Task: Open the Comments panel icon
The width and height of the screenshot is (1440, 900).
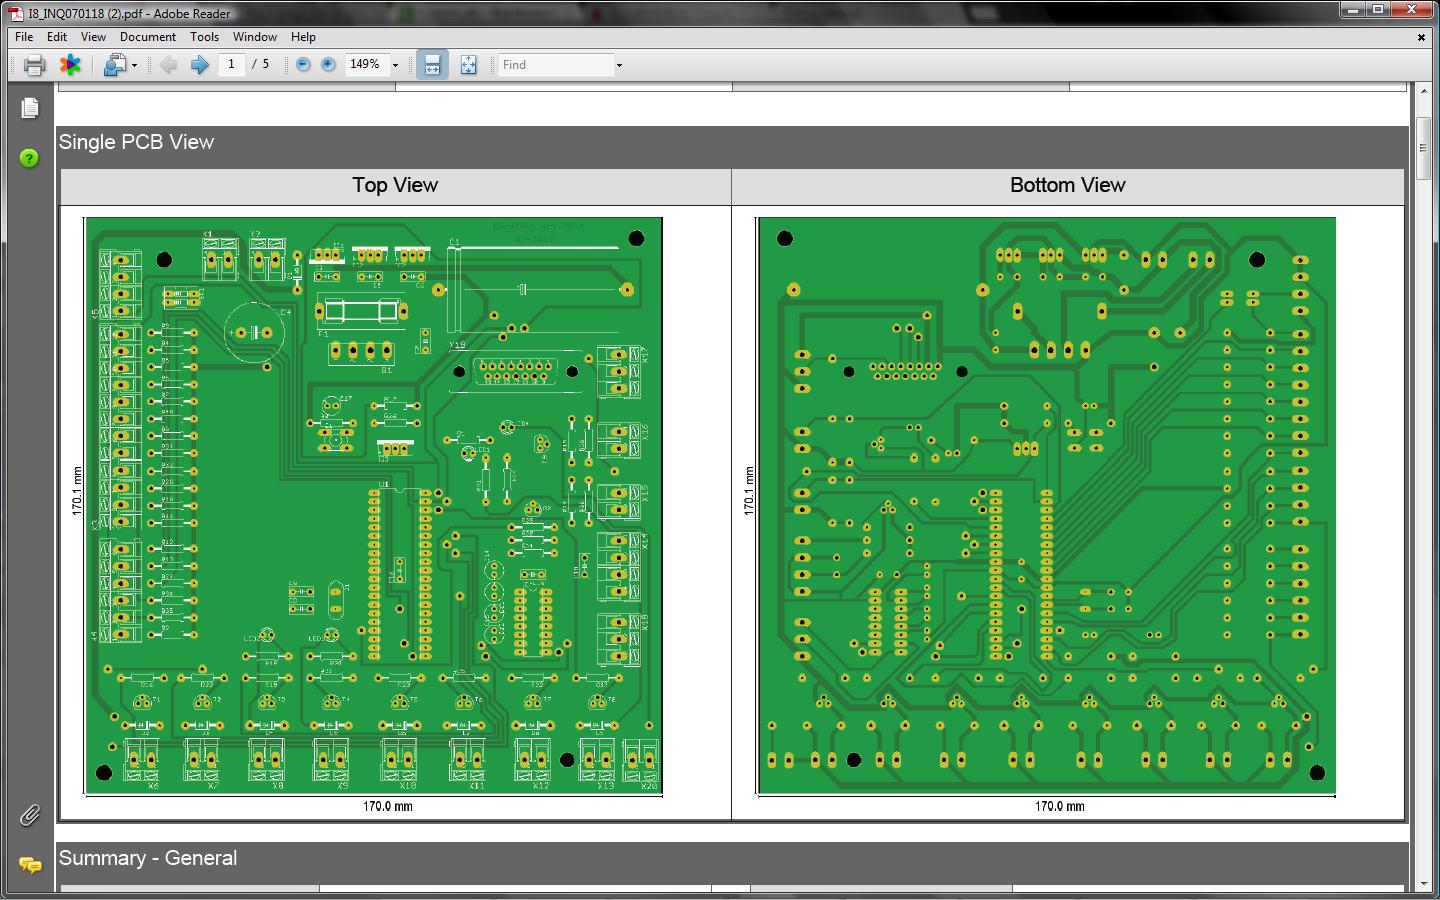Action: (30, 865)
